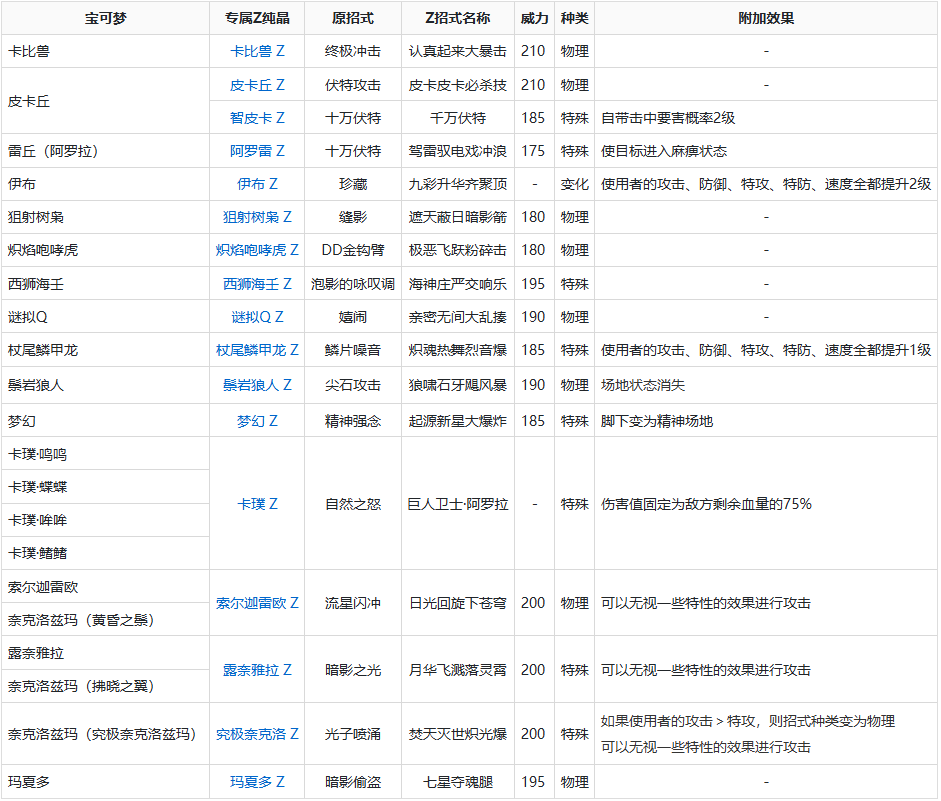Open the 狙射树枭 Z link
This screenshot has height=801, width=941.
click(x=257, y=217)
